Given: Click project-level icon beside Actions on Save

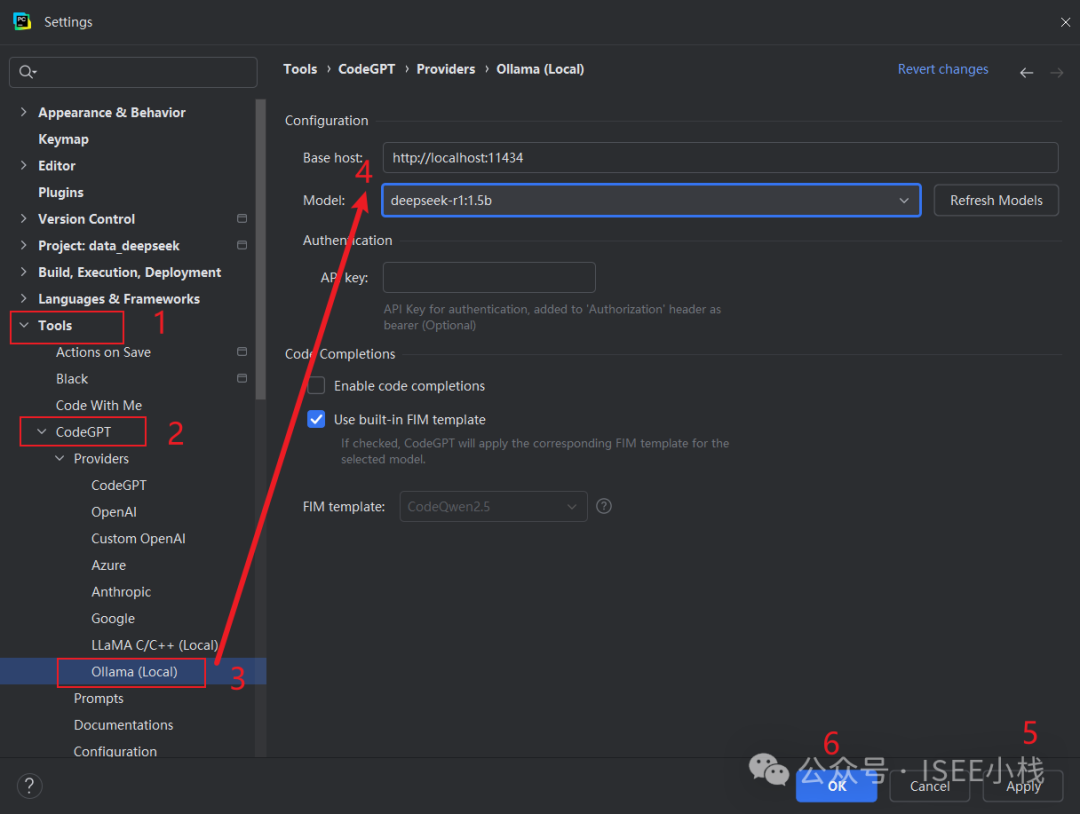Looking at the screenshot, I should (x=242, y=351).
